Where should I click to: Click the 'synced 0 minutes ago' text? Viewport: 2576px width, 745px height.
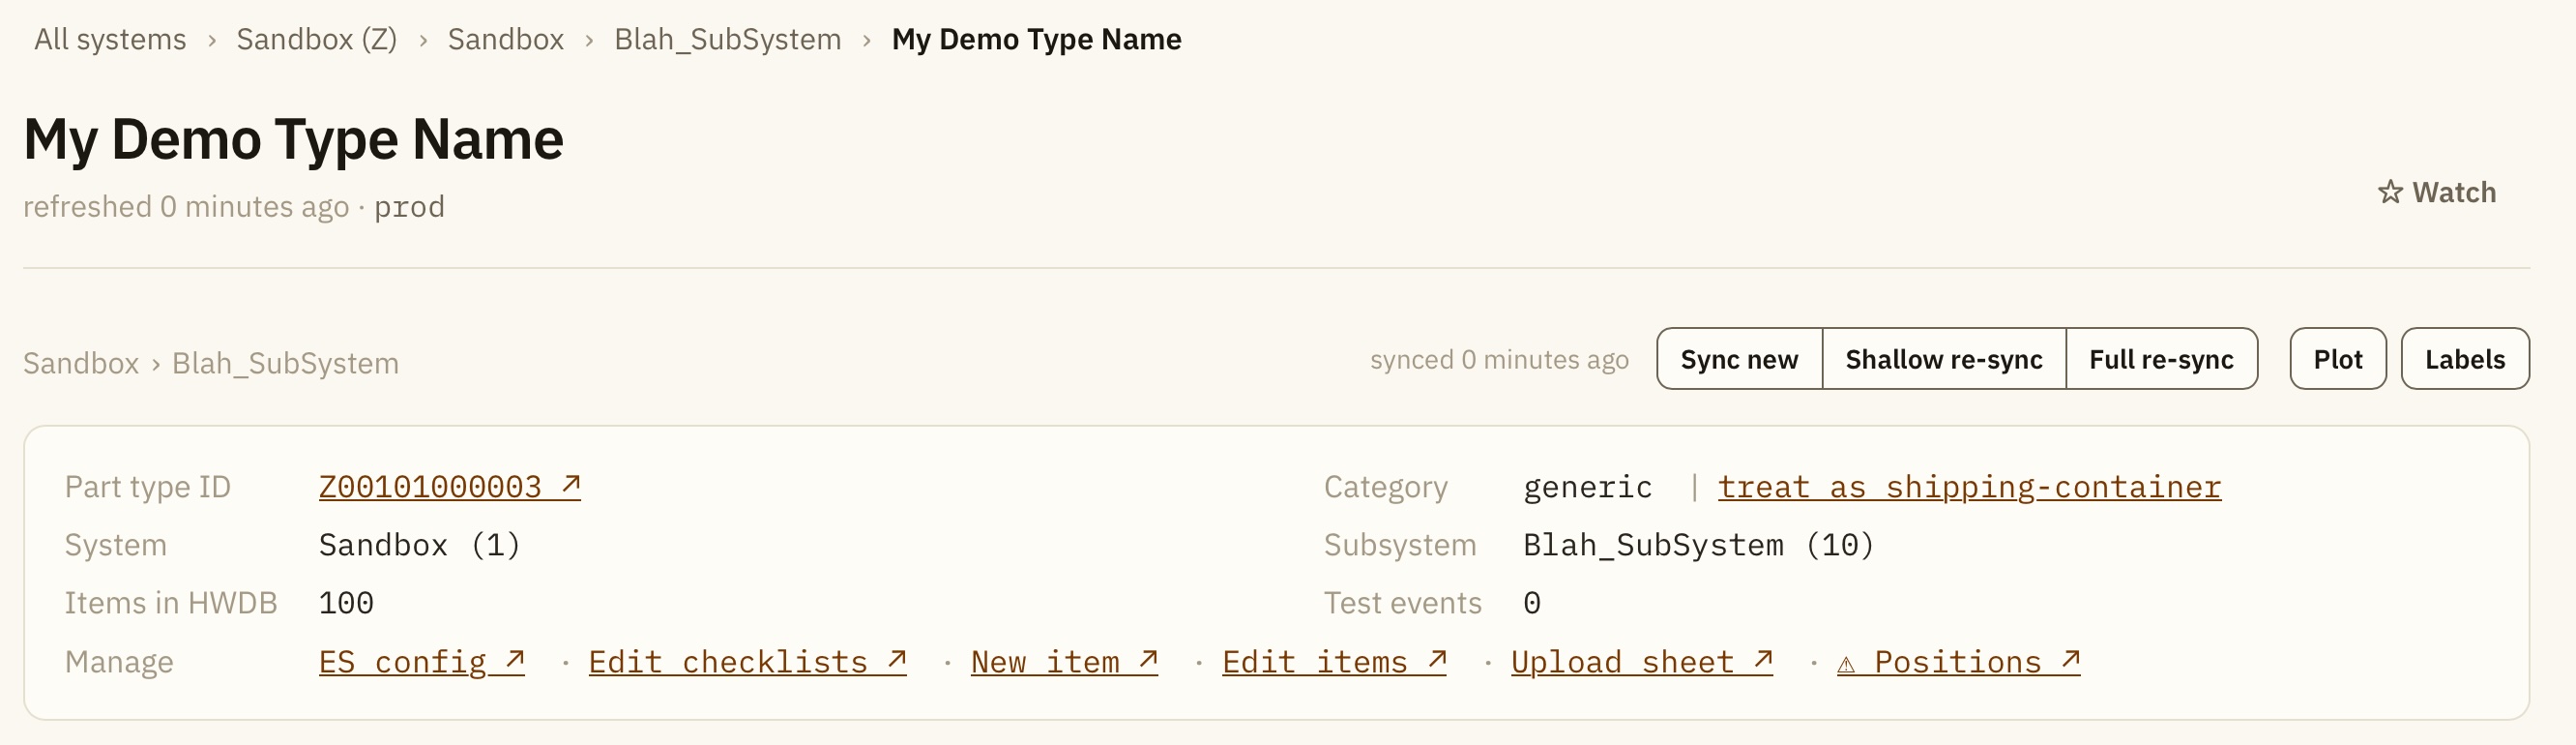[x=1499, y=360]
